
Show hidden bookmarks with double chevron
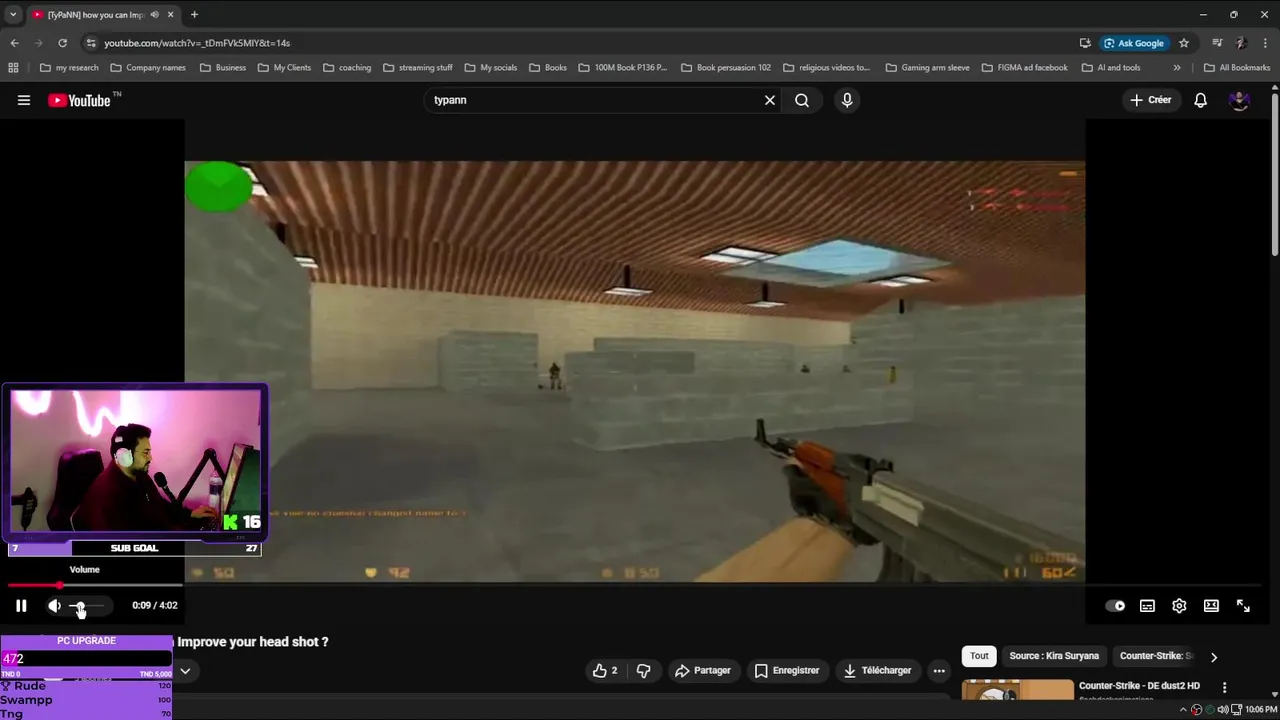1177,68
